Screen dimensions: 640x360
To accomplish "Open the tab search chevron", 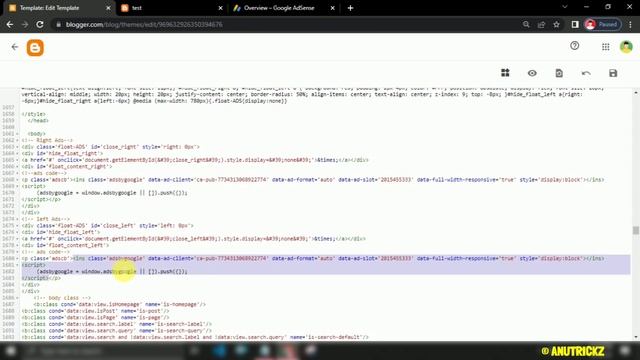I will [x=565, y=7].
